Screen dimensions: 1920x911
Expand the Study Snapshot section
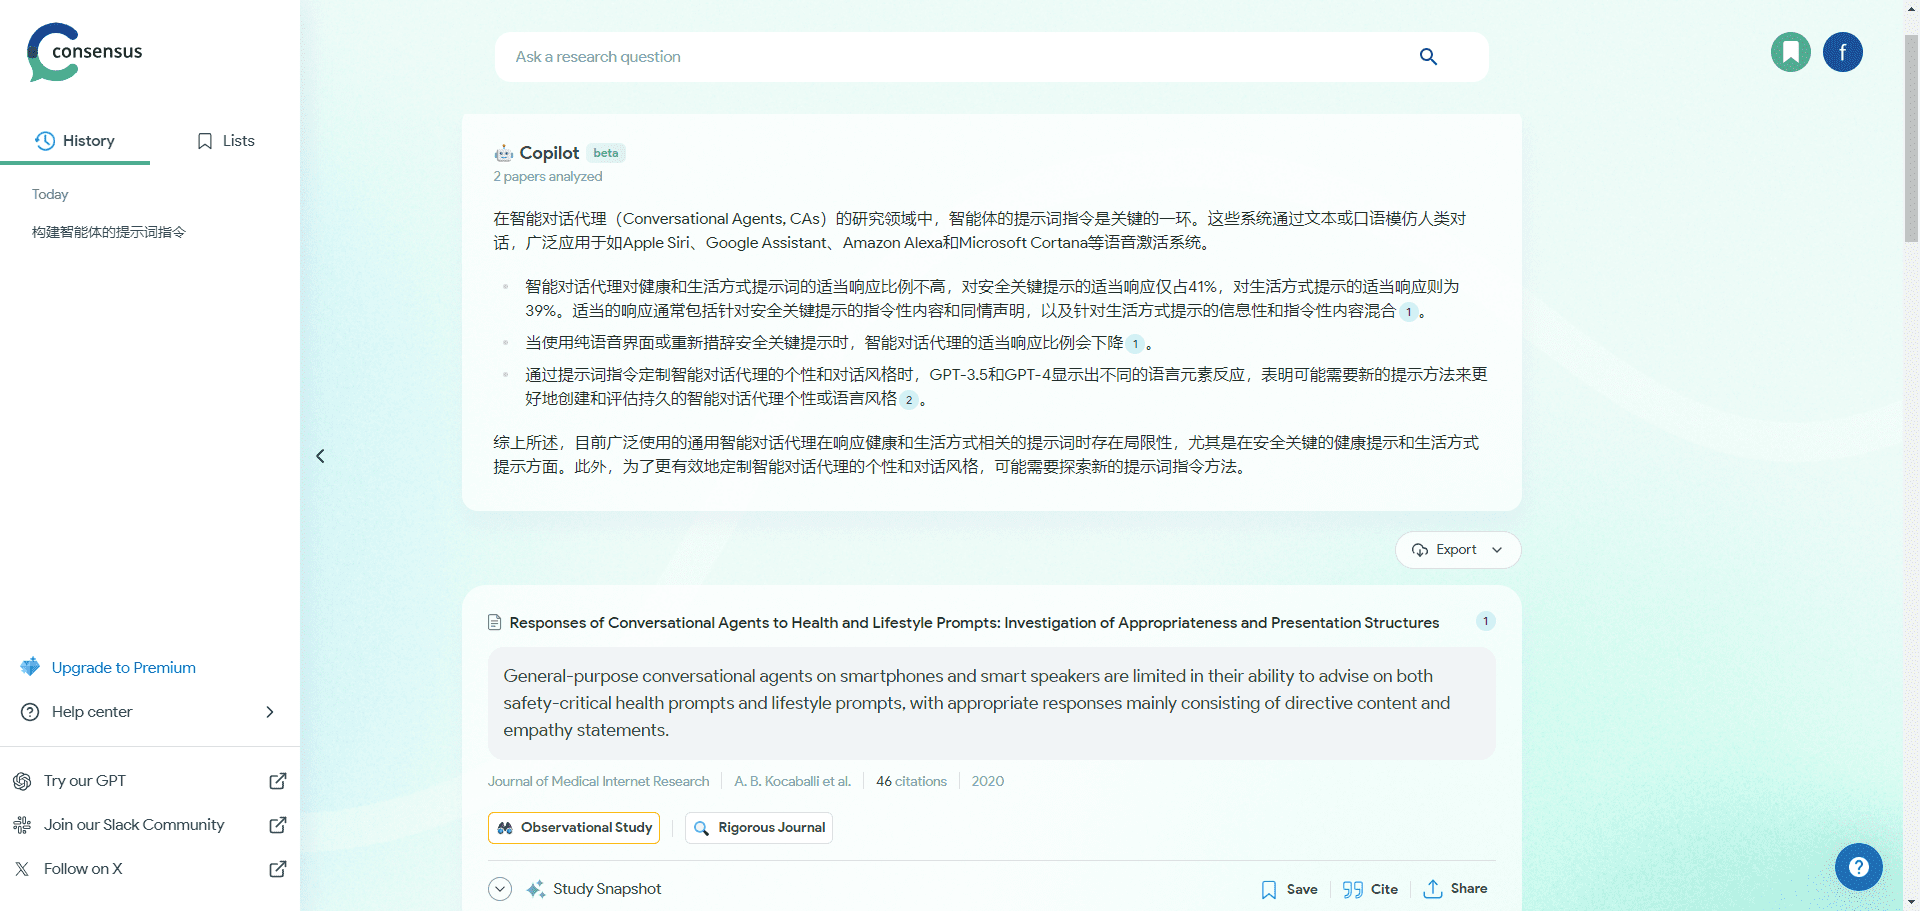tap(500, 889)
